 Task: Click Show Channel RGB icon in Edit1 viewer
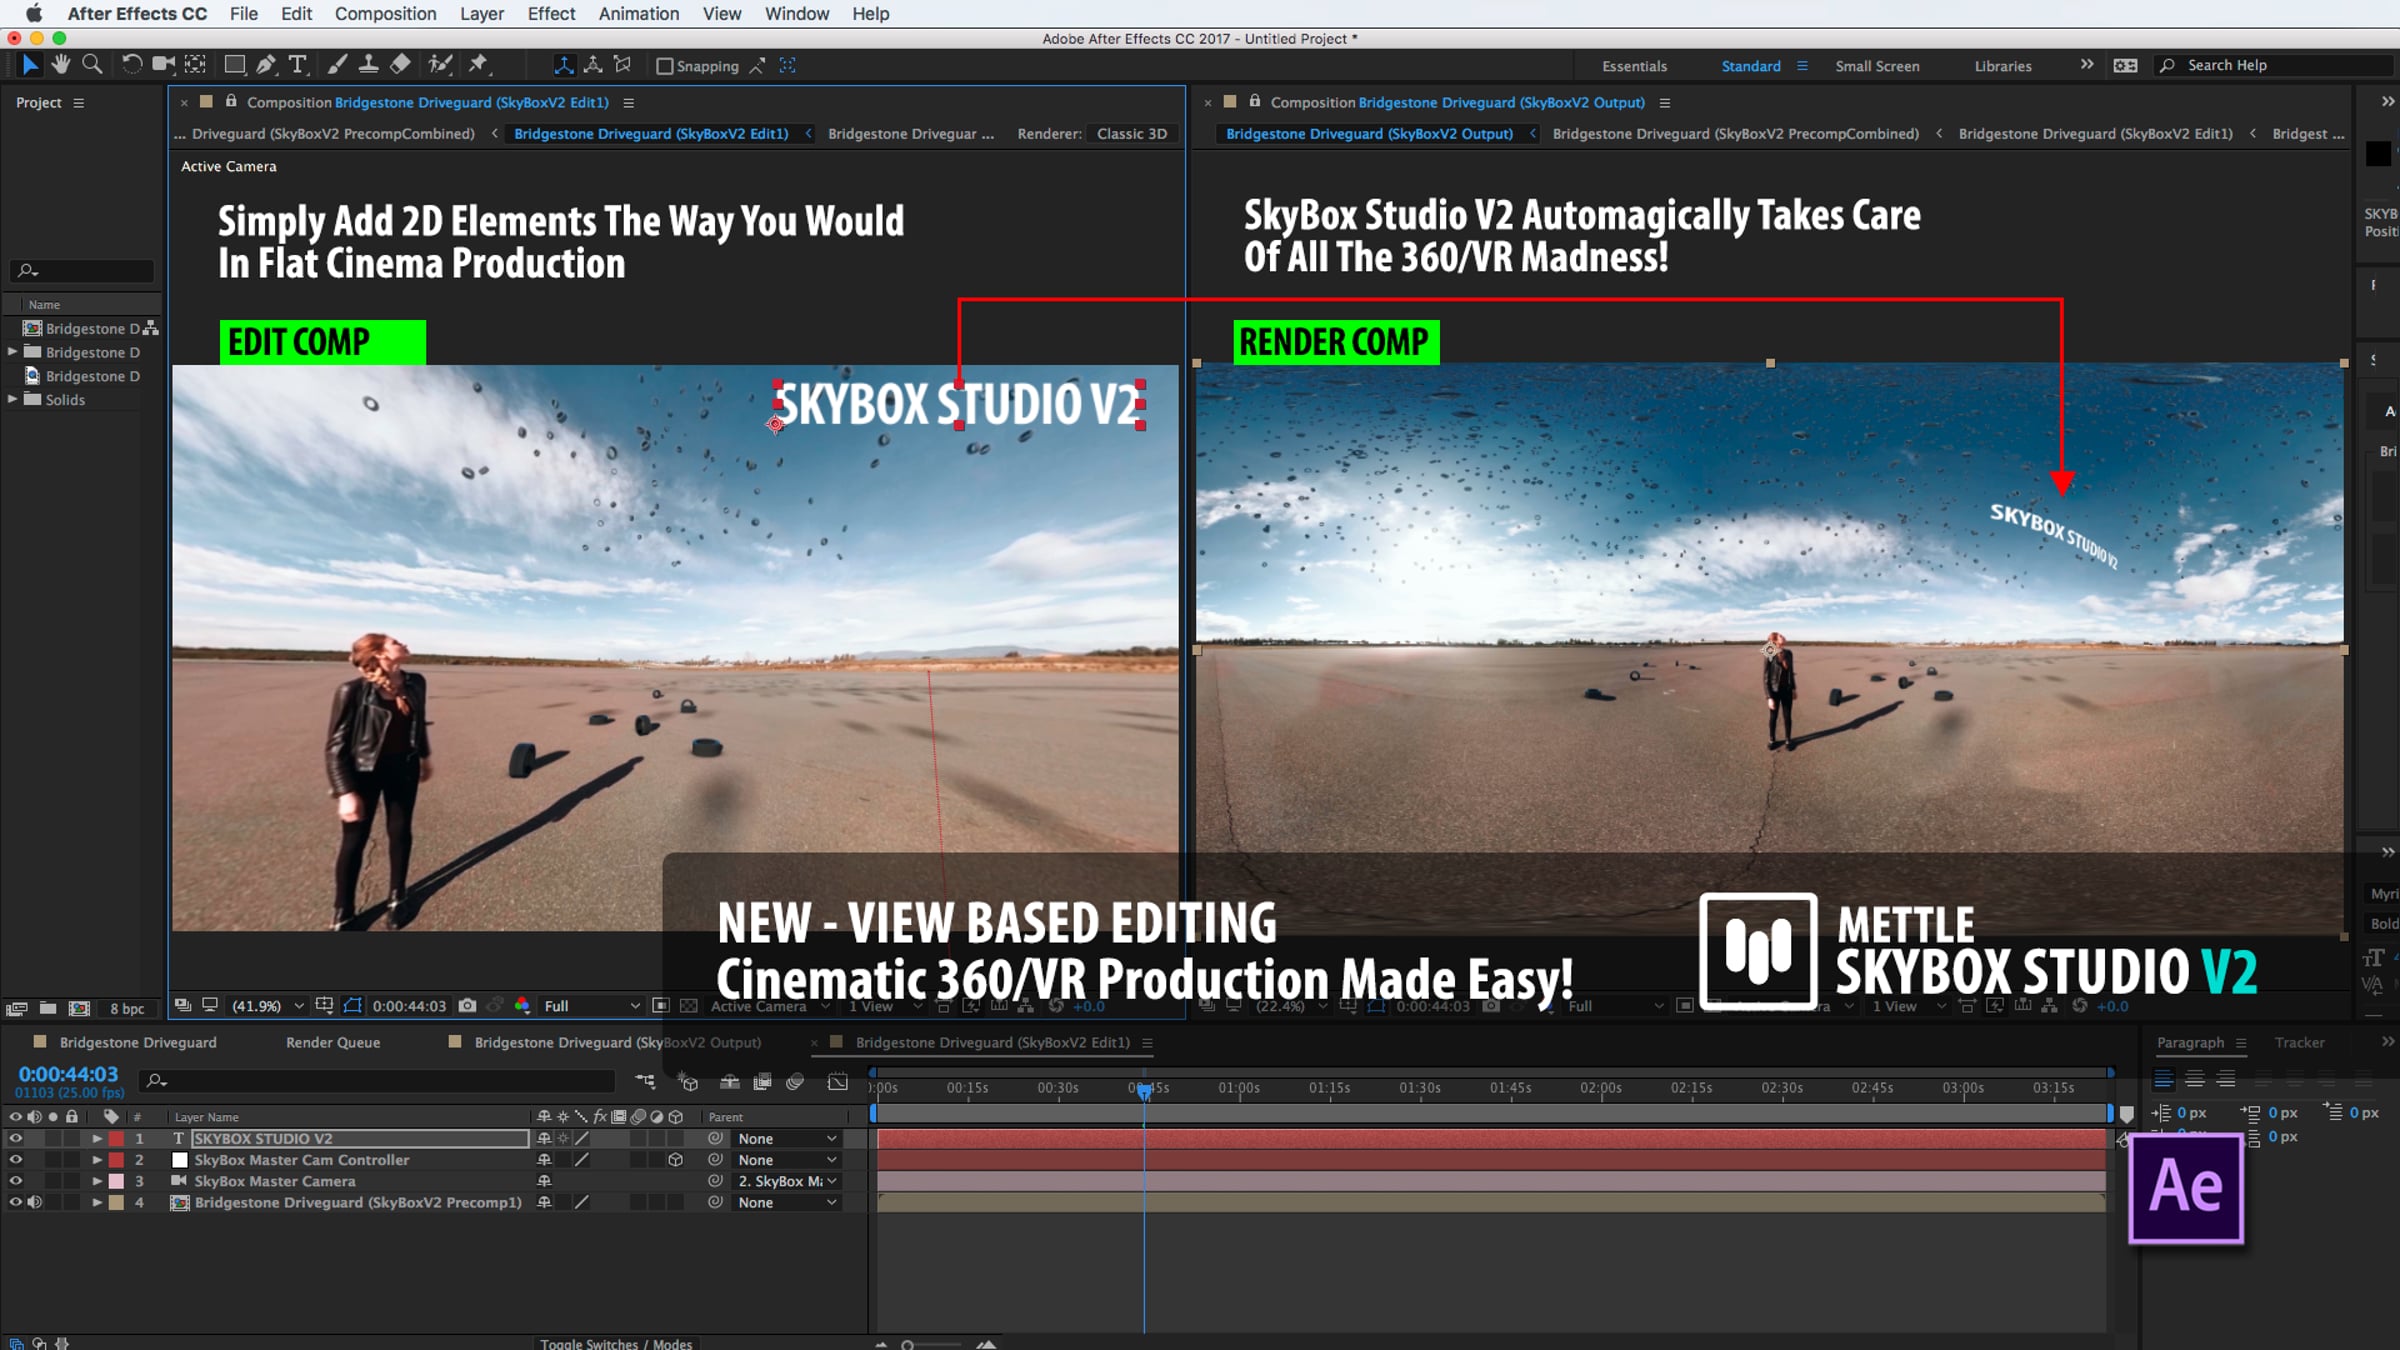coord(522,1005)
